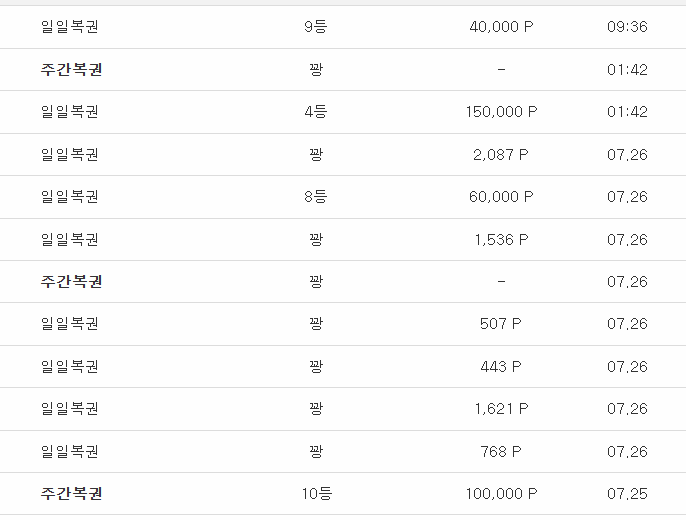Click the 10등 rank cell
The image size is (686, 520).
(x=316, y=494)
